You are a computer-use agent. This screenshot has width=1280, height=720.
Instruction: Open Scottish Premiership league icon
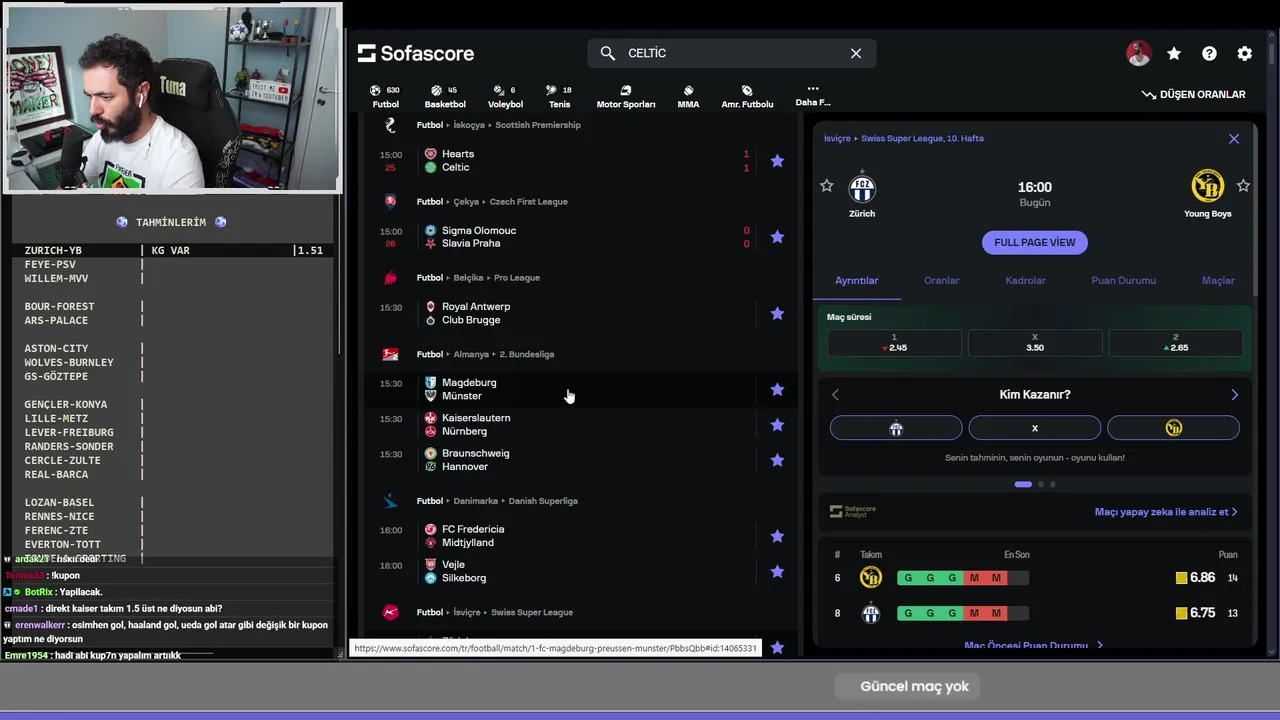391,125
